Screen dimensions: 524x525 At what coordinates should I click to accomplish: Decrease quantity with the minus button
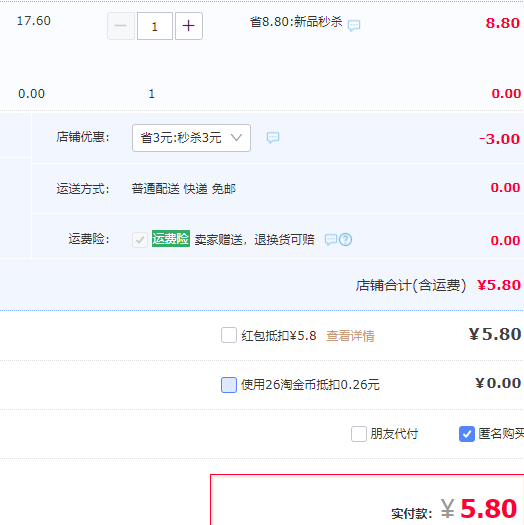click(121, 26)
